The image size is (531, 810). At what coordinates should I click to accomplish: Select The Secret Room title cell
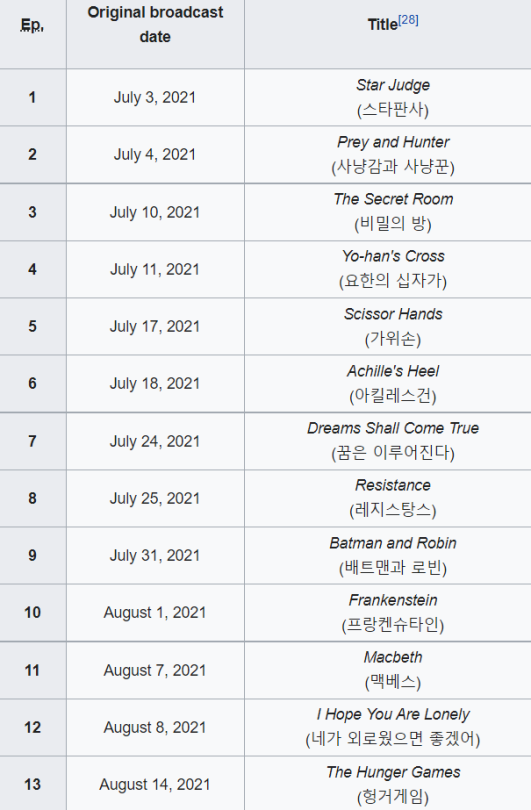pos(387,212)
